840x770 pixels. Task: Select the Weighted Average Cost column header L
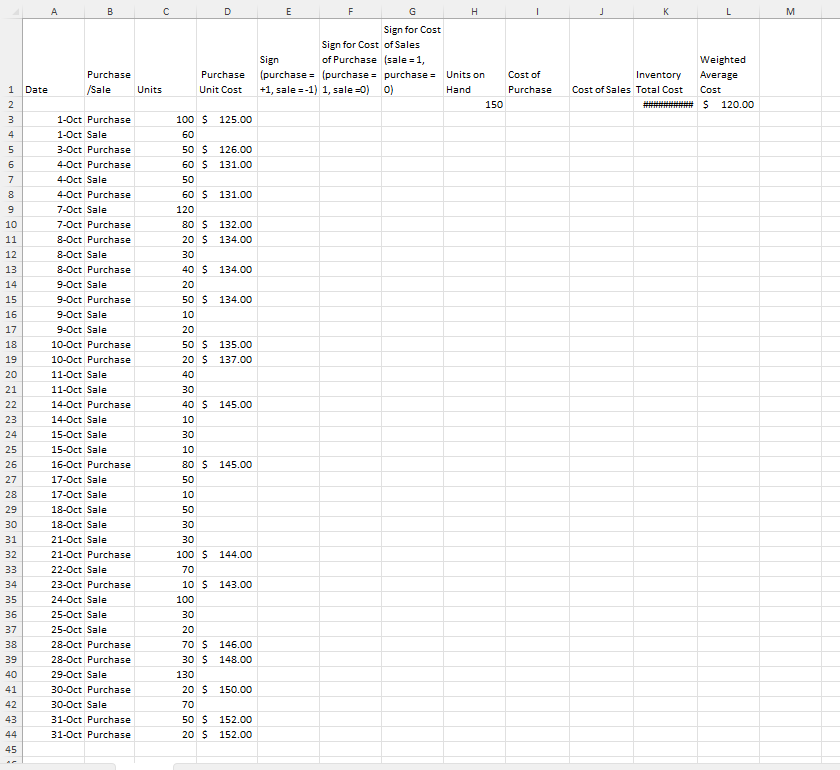(x=728, y=12)
